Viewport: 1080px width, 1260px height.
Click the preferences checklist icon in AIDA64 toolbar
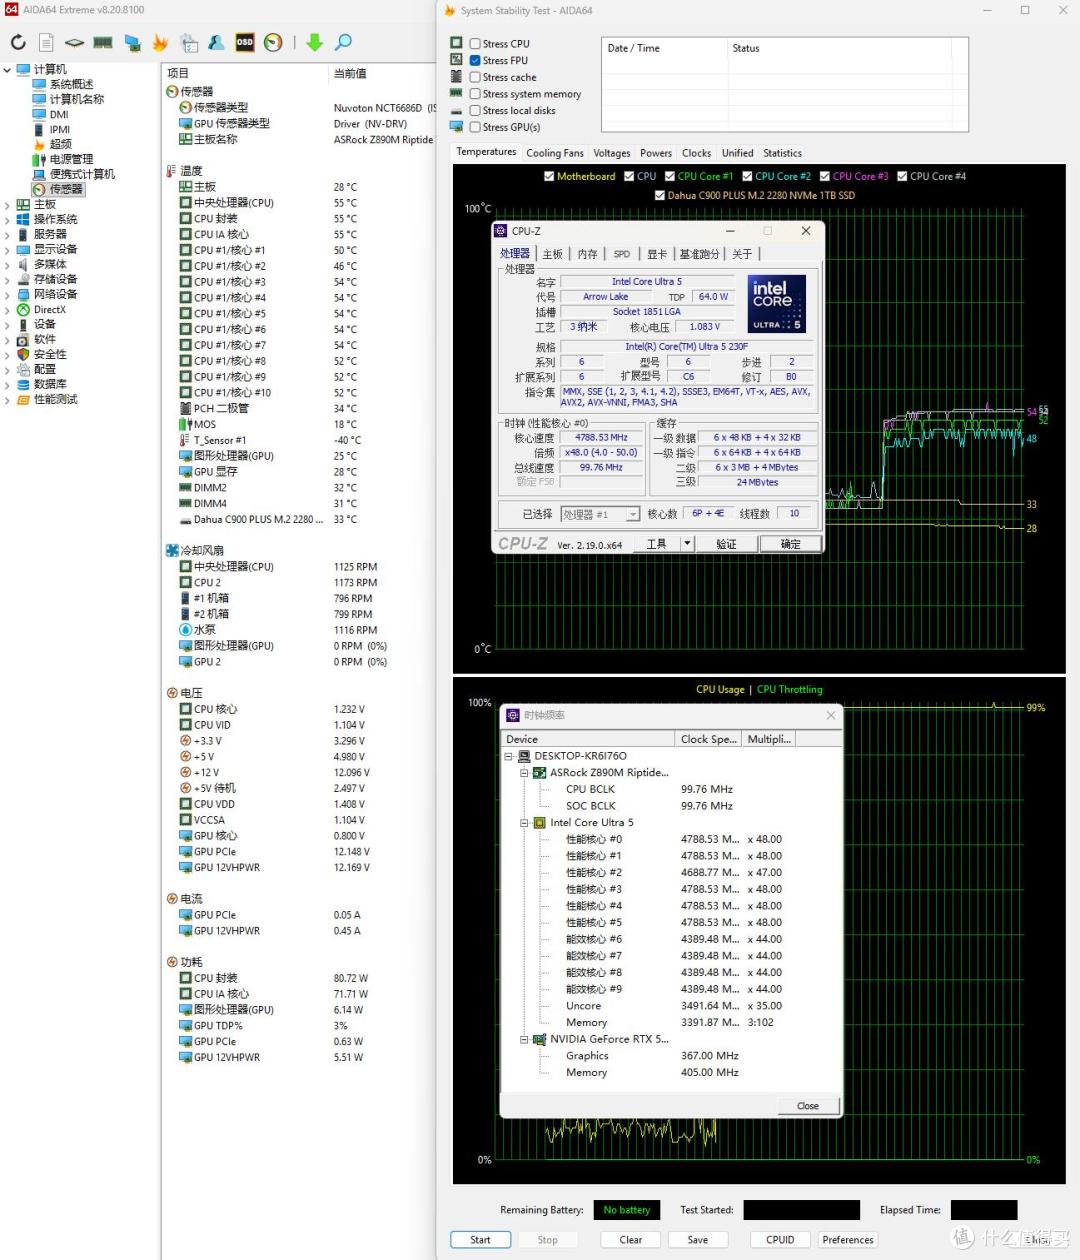(189, 43)
